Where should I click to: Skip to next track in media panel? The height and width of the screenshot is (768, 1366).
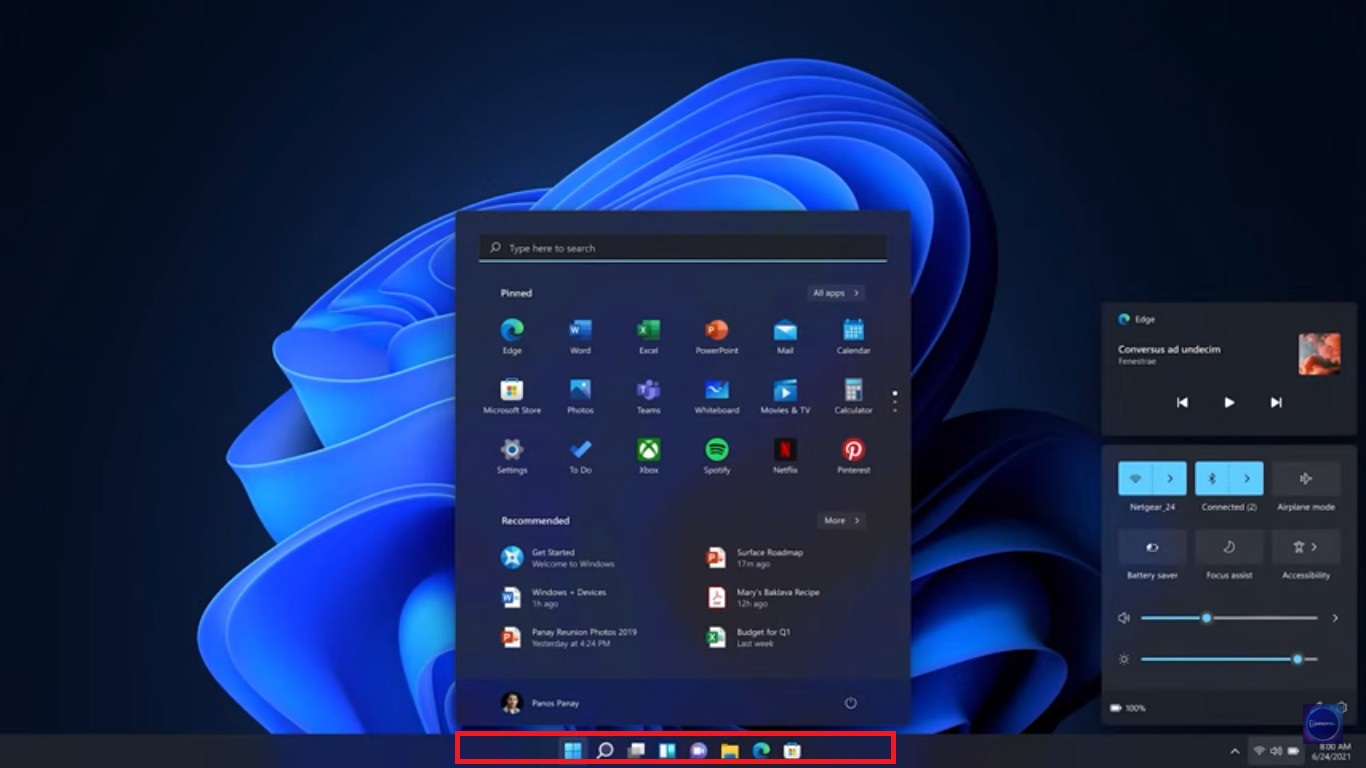click(1276, 402)
